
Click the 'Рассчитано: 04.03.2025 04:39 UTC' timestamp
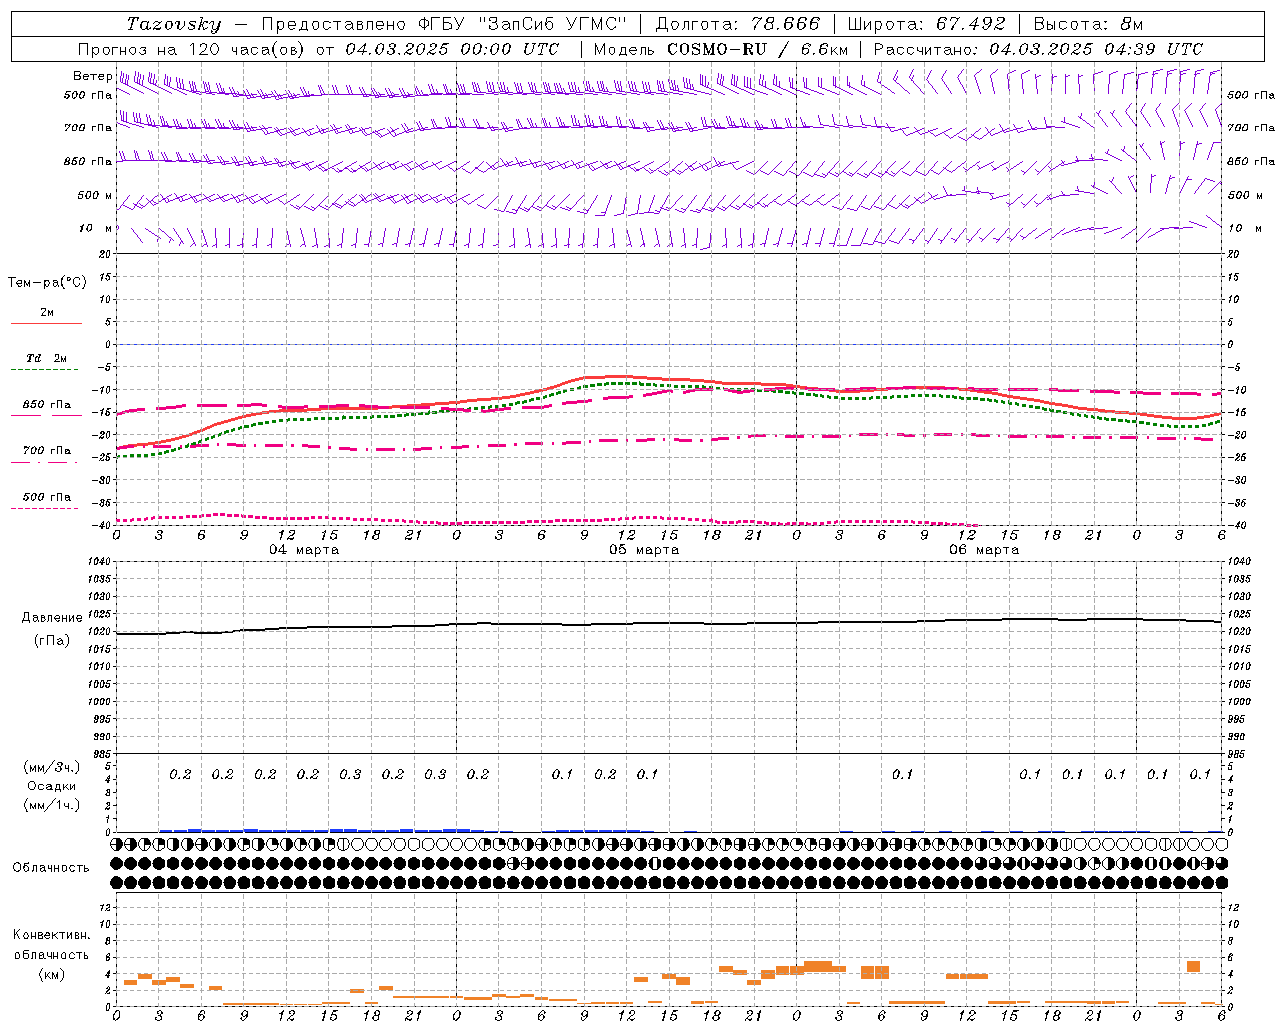(1038, 49)
